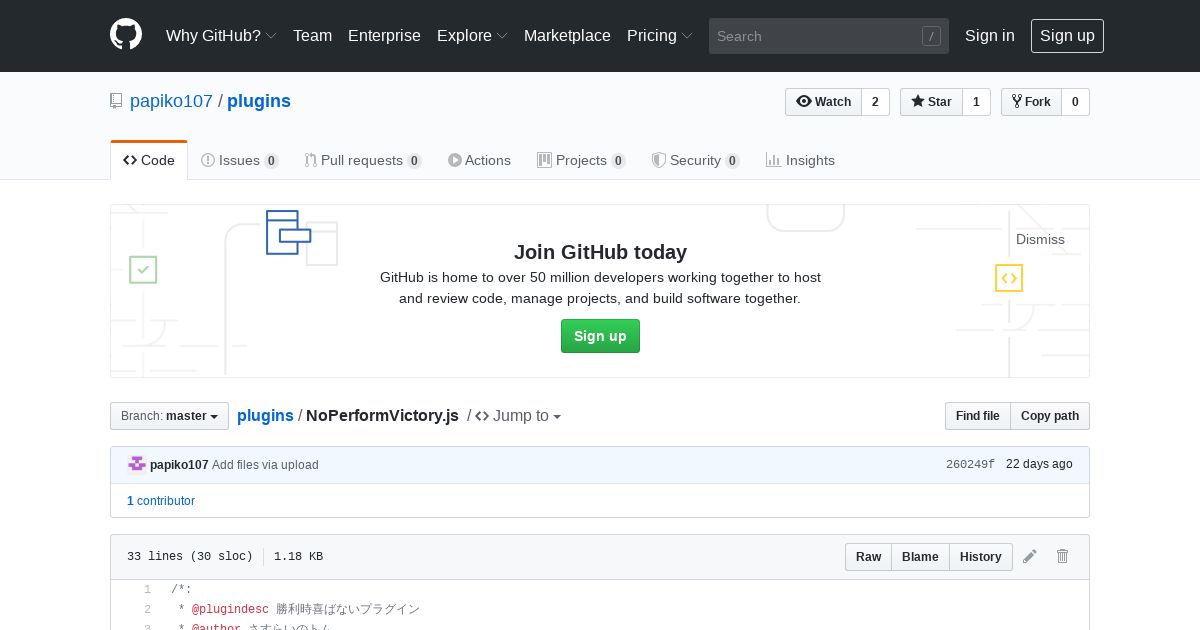
Task: Click the watchers count 2
Action: point(875,102)
